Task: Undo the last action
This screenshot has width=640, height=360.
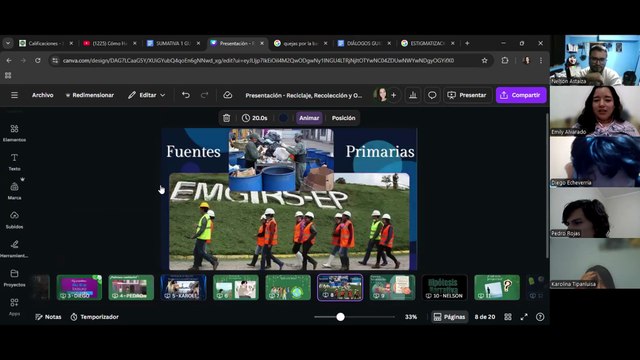Action: pyautogui.click(x=186, y=95)
